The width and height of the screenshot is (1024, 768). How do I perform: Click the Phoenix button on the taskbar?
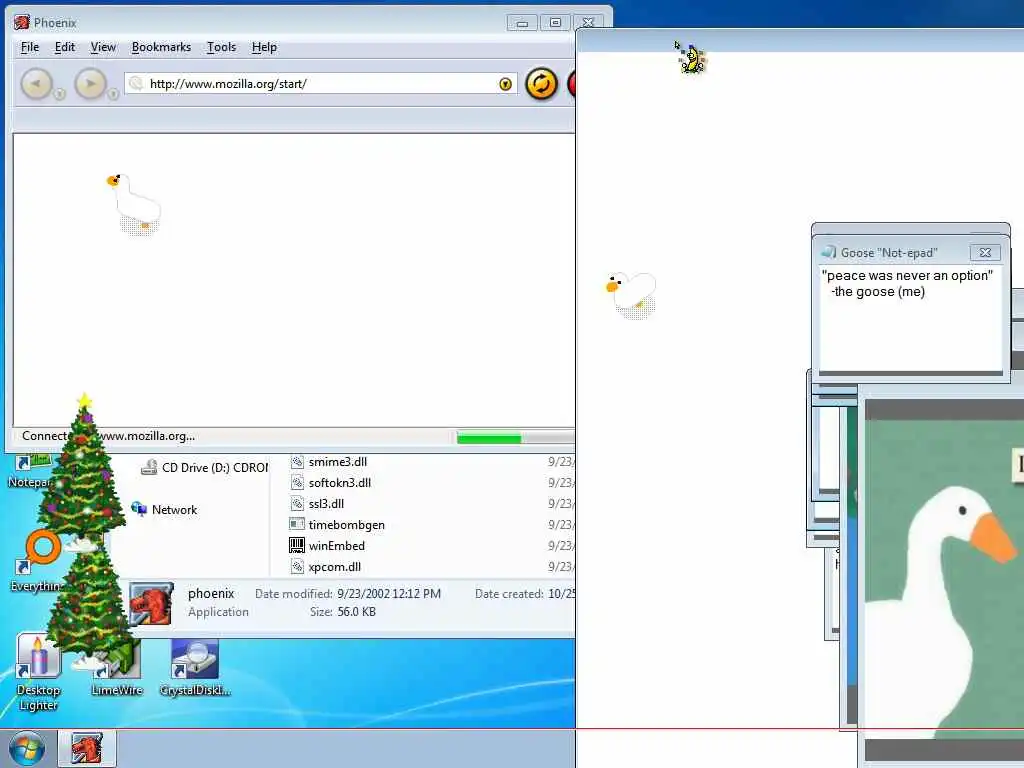[x=87, y=748]
